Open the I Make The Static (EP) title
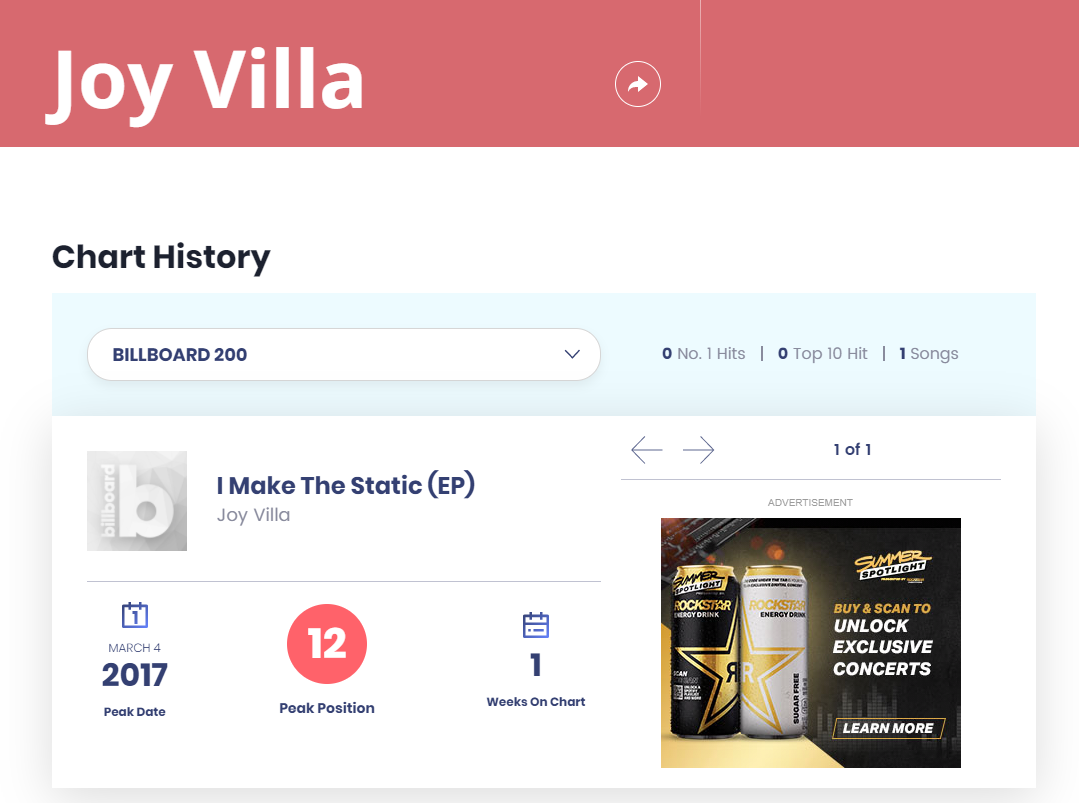 click(346, 486)
